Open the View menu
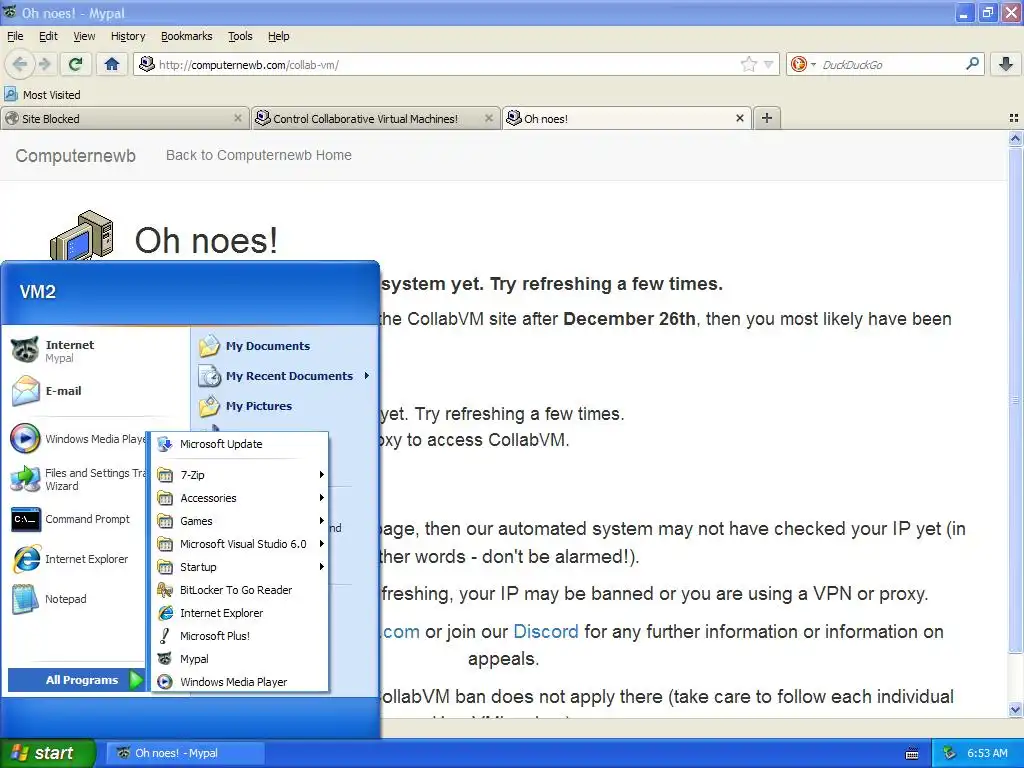Image resolution: width=1024 pixels, height=768 pixels. pos(84,36)
